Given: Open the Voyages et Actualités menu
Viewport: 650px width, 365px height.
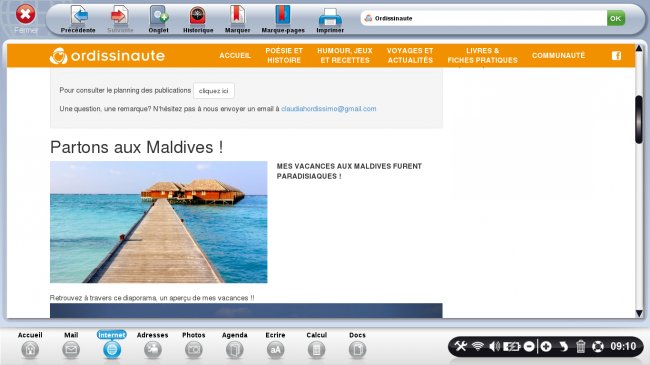Looking at the screenshot, I should pyautogui.click(x=410, y=55).
